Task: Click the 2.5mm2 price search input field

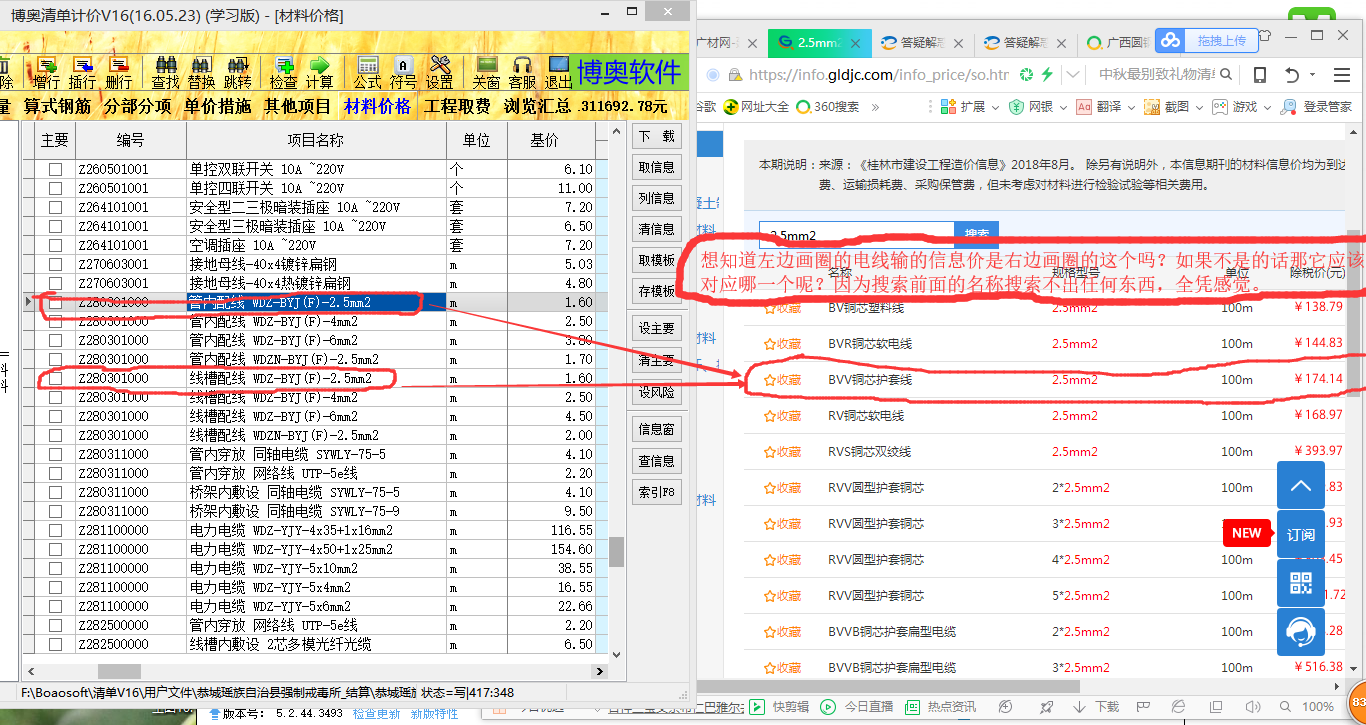Action: [x=856, y=235]
